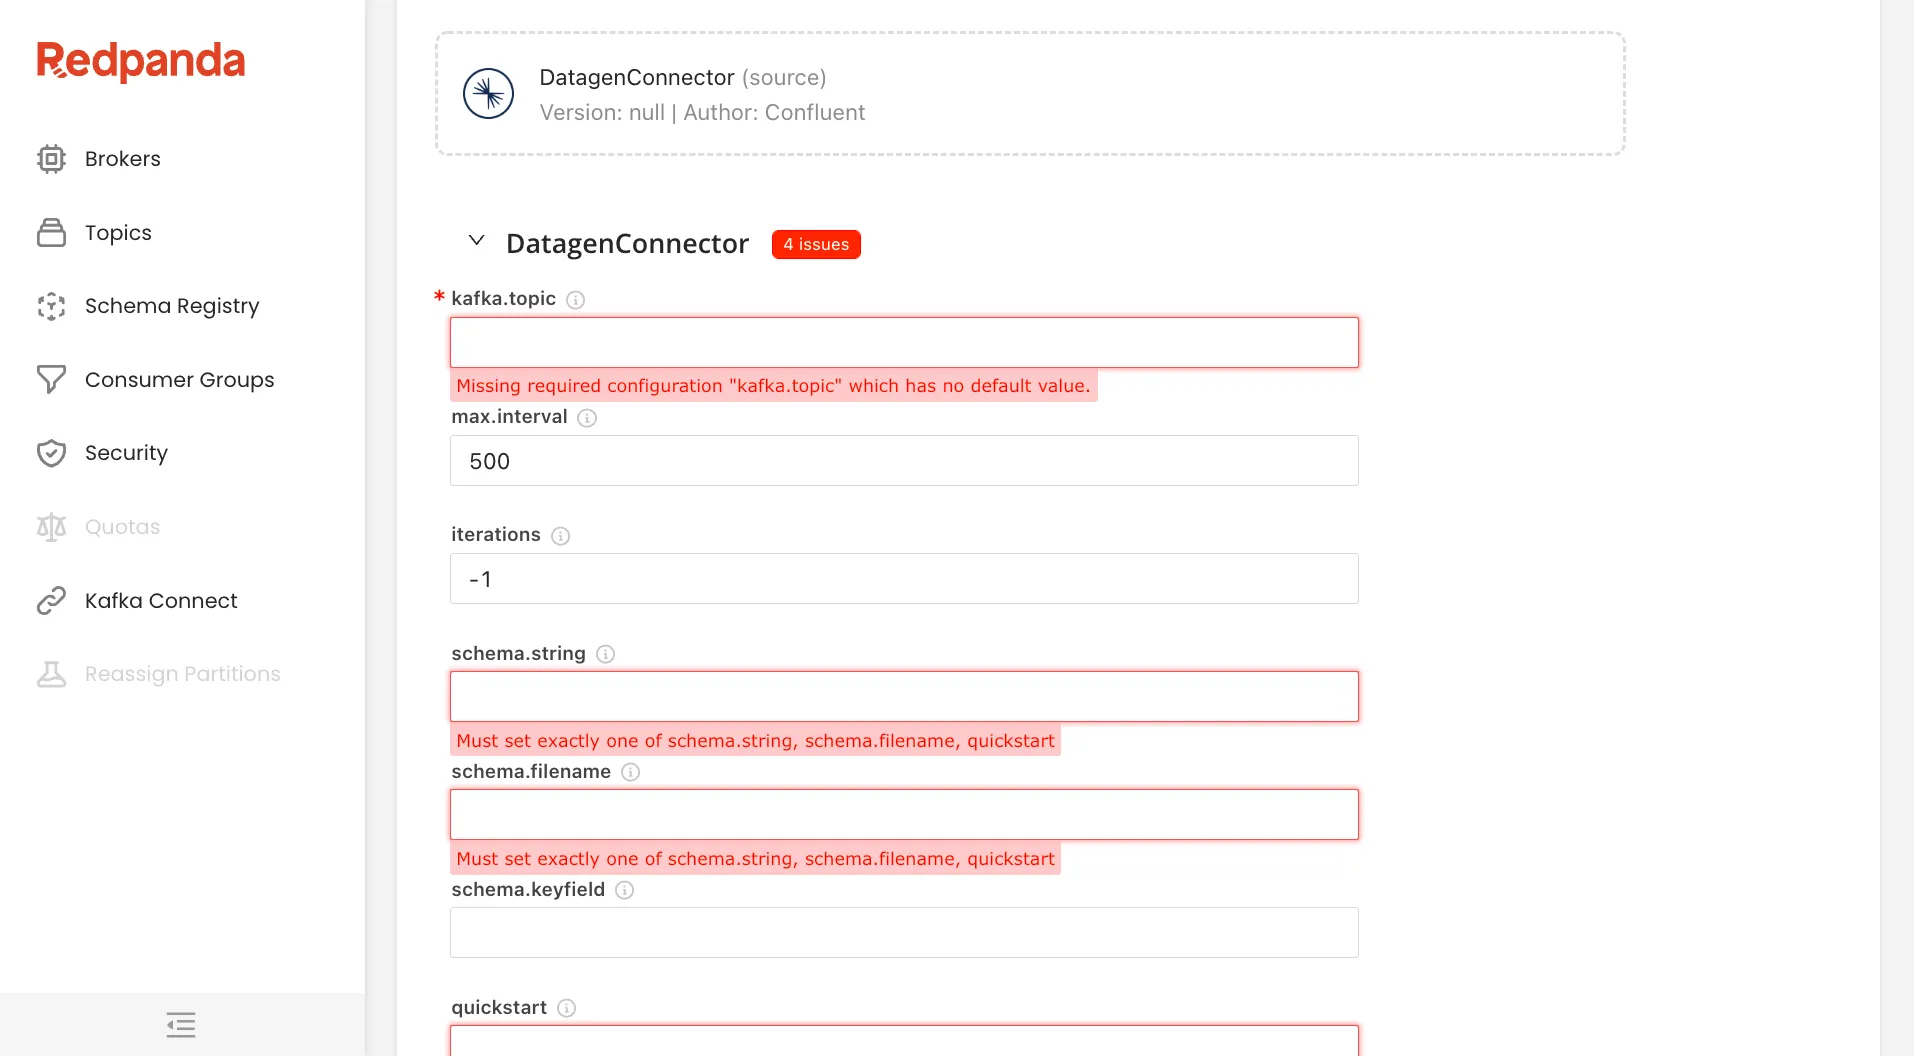1914x1056 pixels.
Task: Click the Schema Registry sidebar icon
Action: pyautogui.click(x=50, y=306)
